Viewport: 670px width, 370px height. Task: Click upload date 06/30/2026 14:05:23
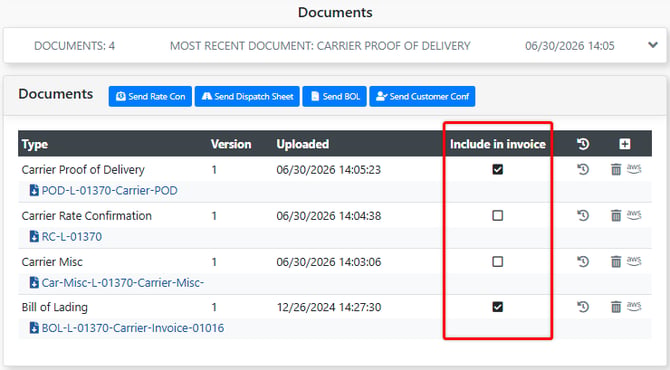[x=328, y=170]
